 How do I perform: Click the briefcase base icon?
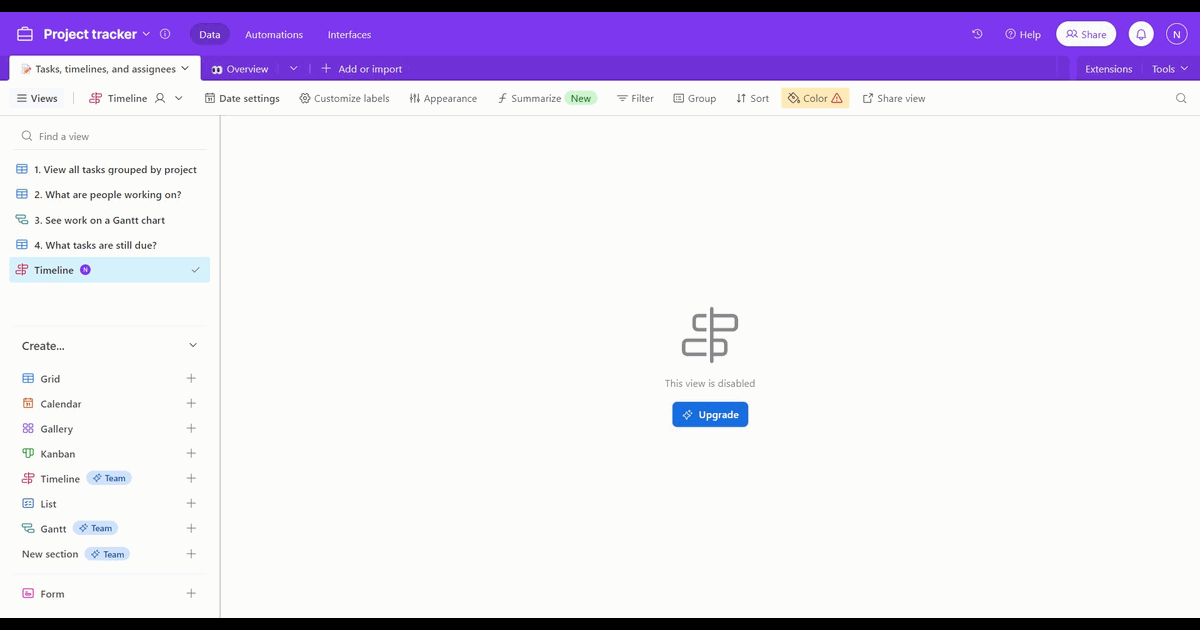tap(25, 34)
